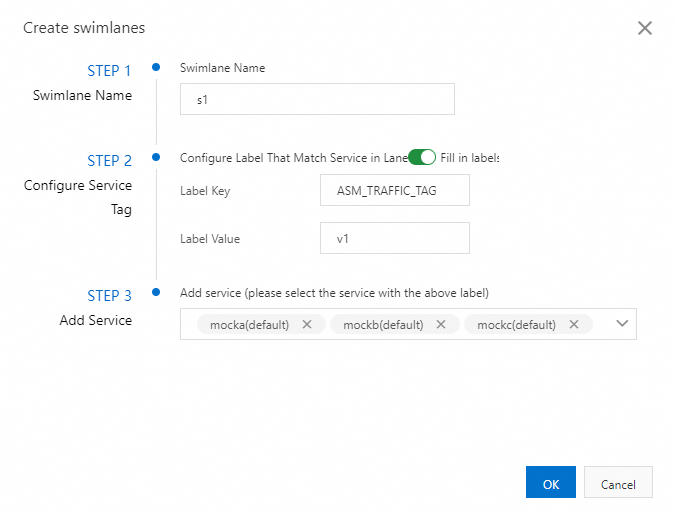Expand the Add service dropdown arrow
675x513 pixels.
point(622,323)
